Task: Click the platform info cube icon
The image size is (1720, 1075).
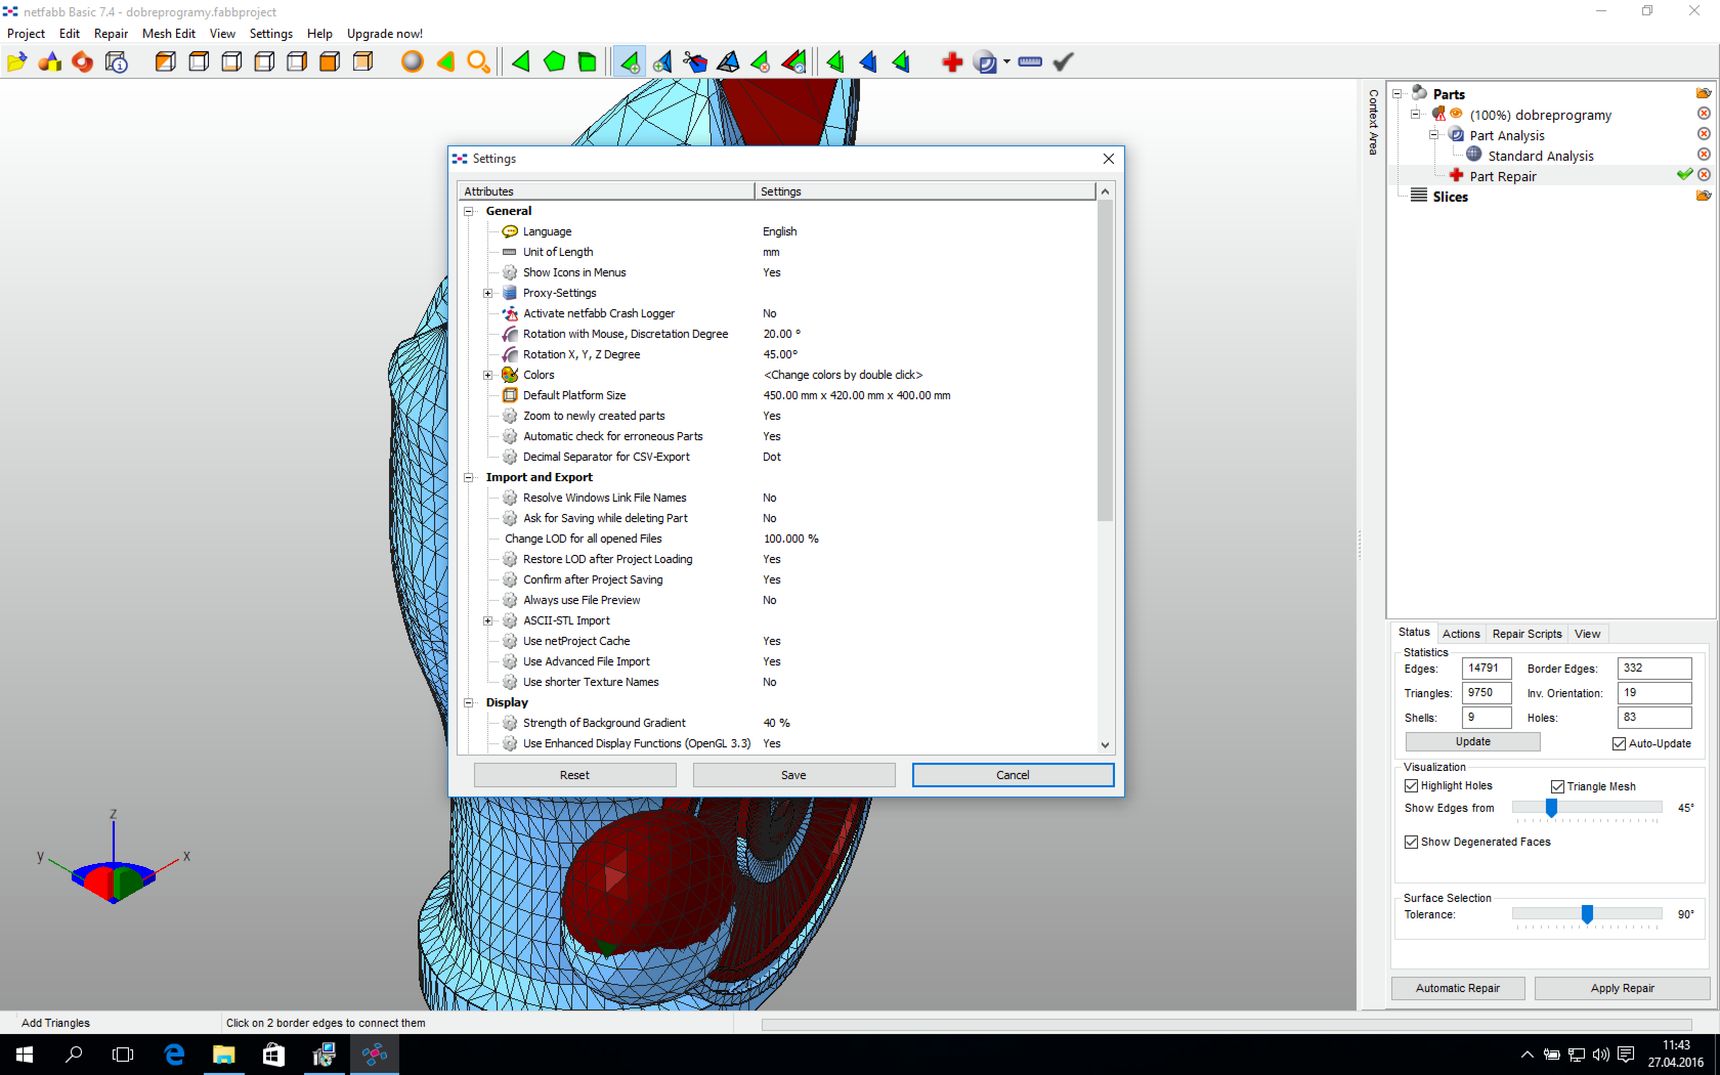Action: pyautogui.click(x=116, y=62)
